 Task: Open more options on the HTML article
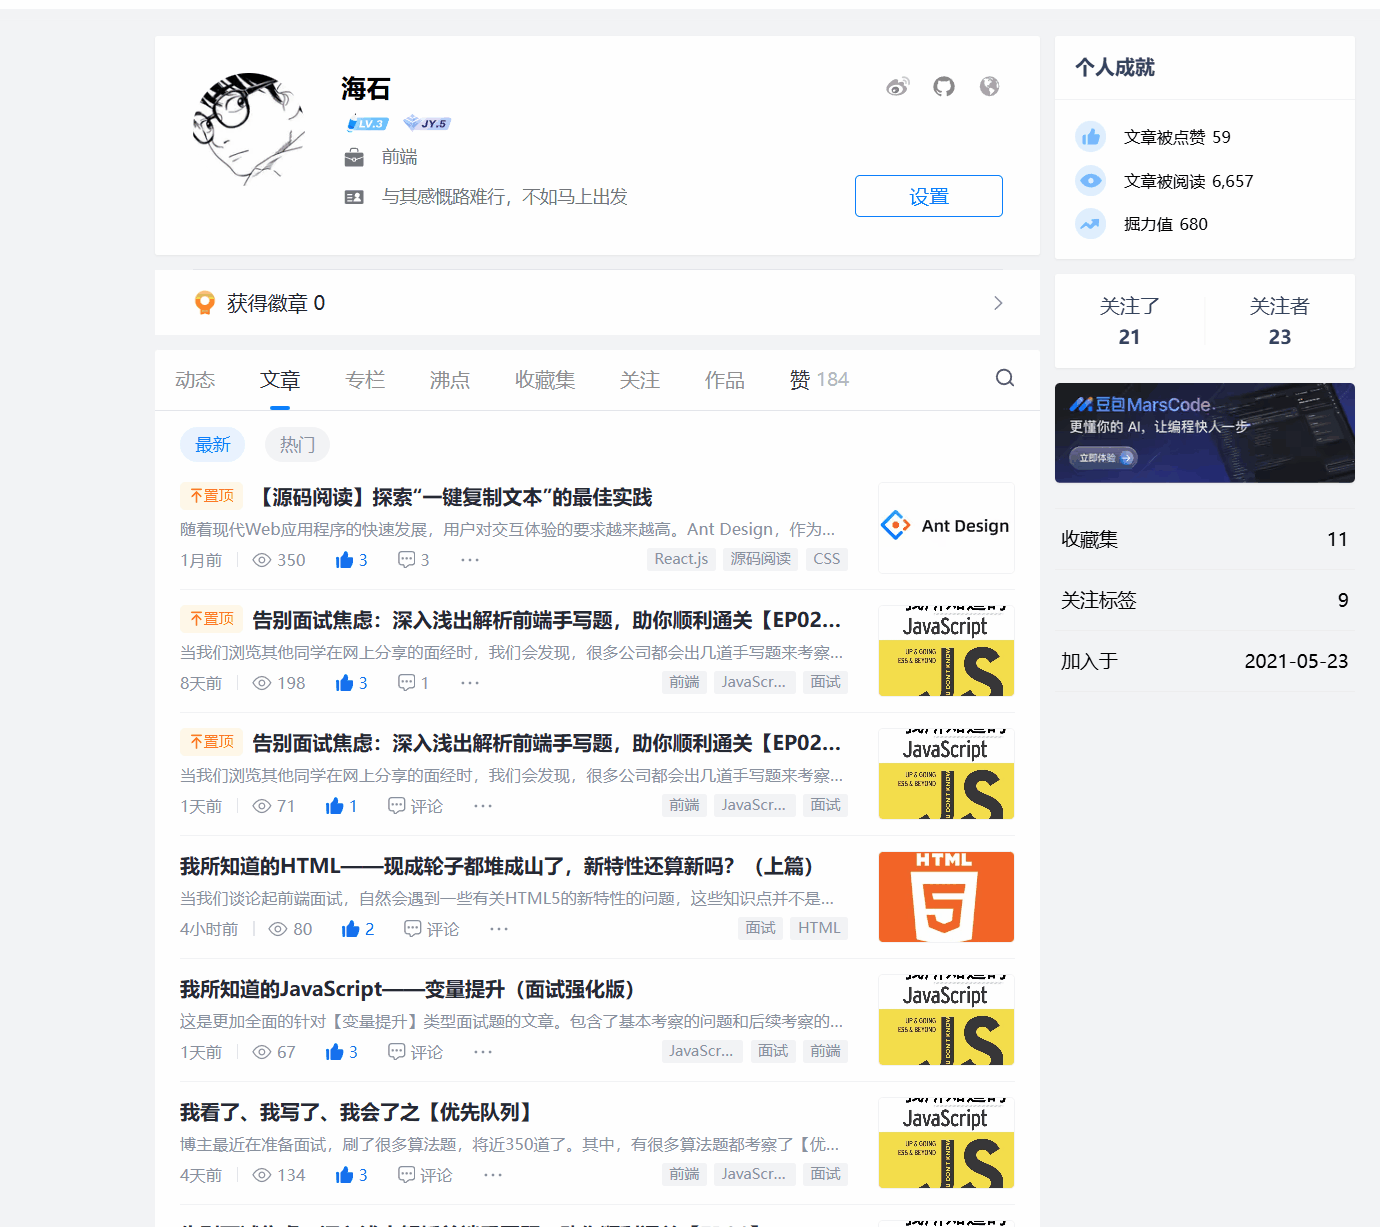498,928
